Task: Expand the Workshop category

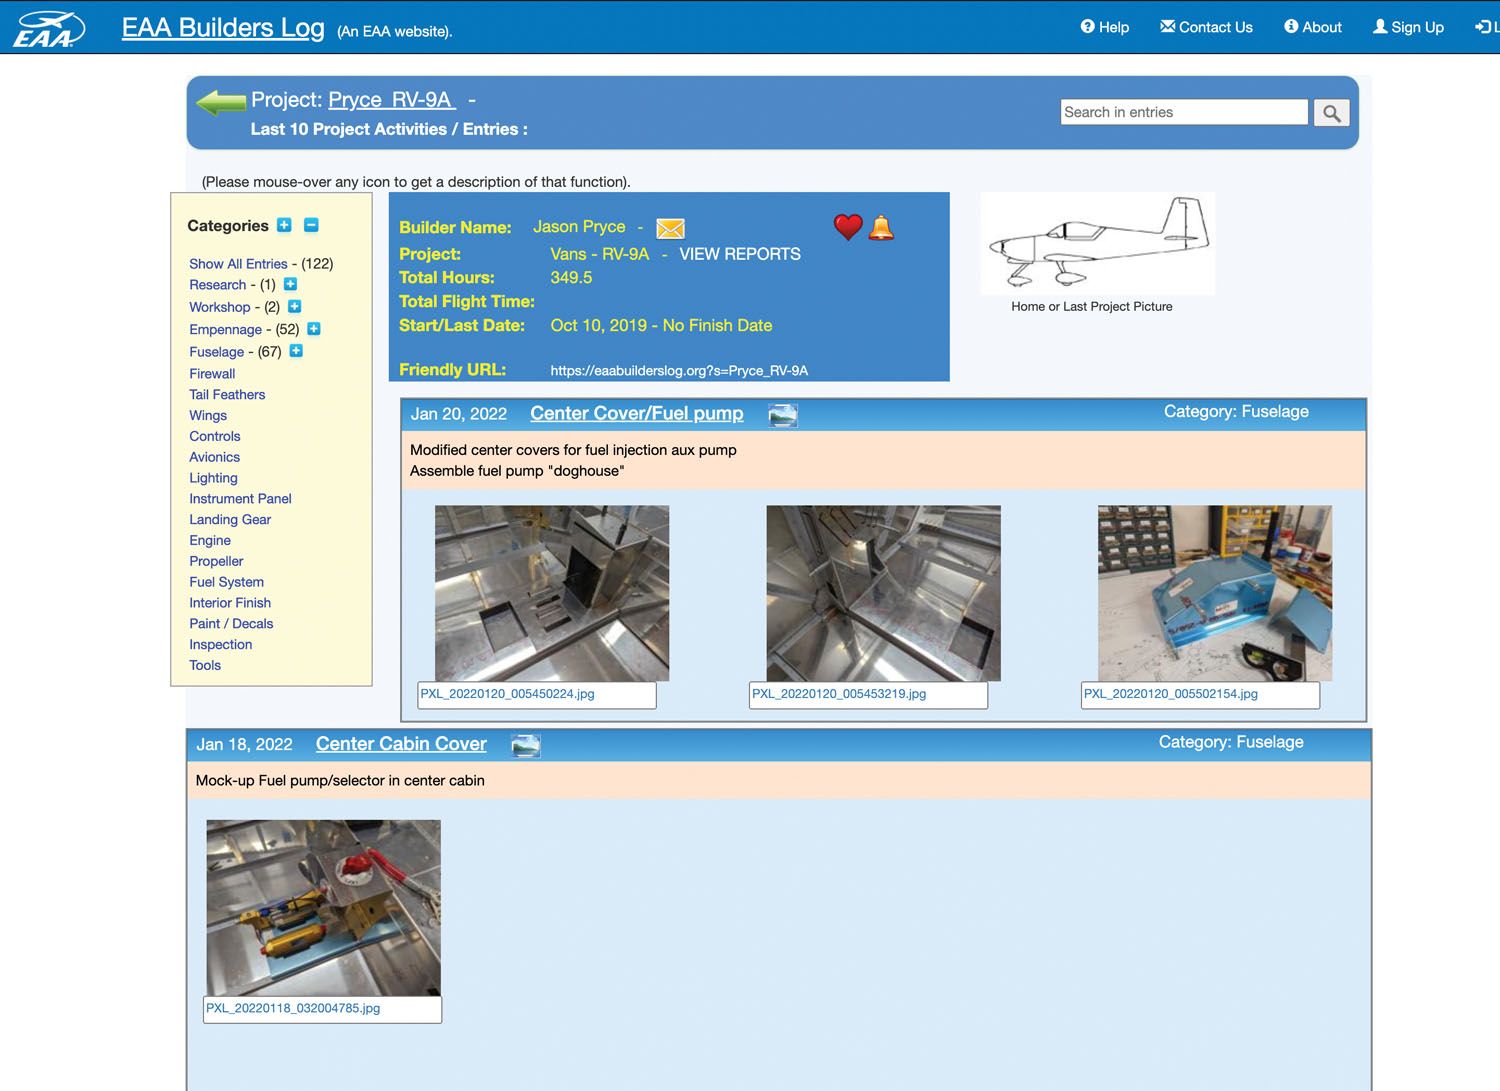Action: [x=294, y=306]
